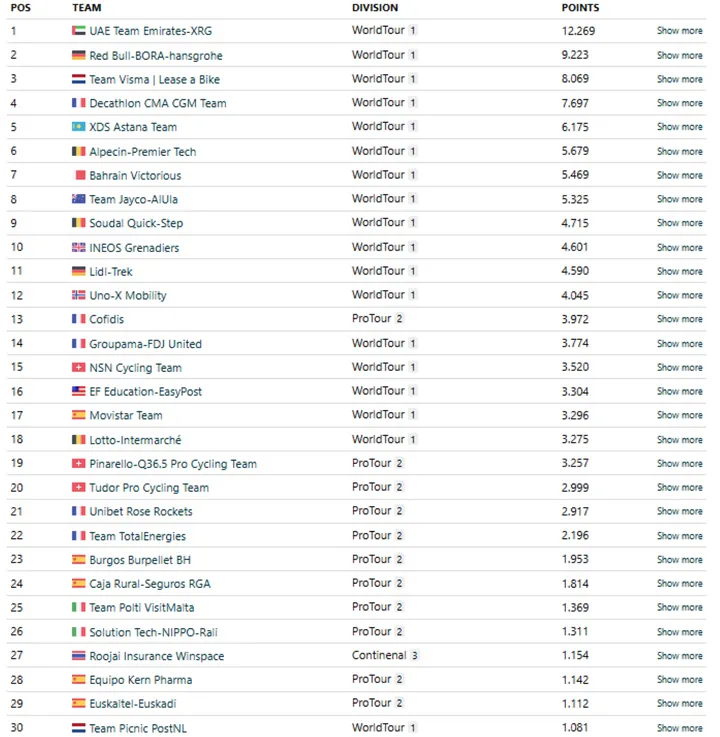Click the British flag next to INEOS Grenadiers
The width and height of the screenshot is (720, 737).
[x=79, y=247]
